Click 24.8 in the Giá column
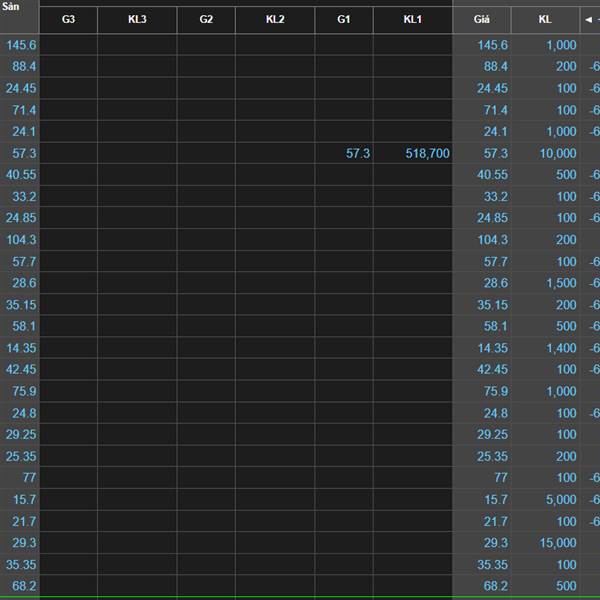This screenshot has width=600, height=600. [496, 413]
